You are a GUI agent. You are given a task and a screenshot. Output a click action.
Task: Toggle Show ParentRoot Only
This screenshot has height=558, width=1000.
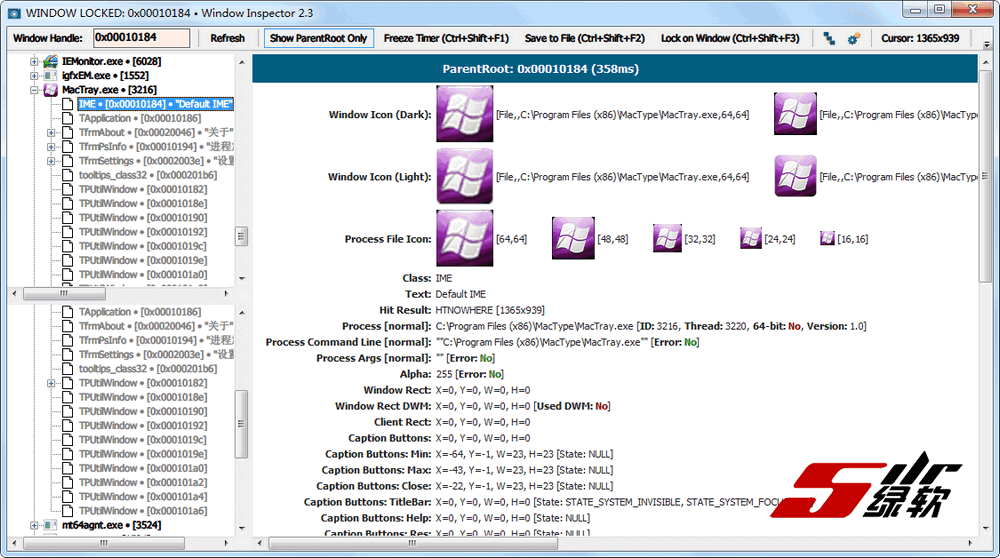coord(318,38)
